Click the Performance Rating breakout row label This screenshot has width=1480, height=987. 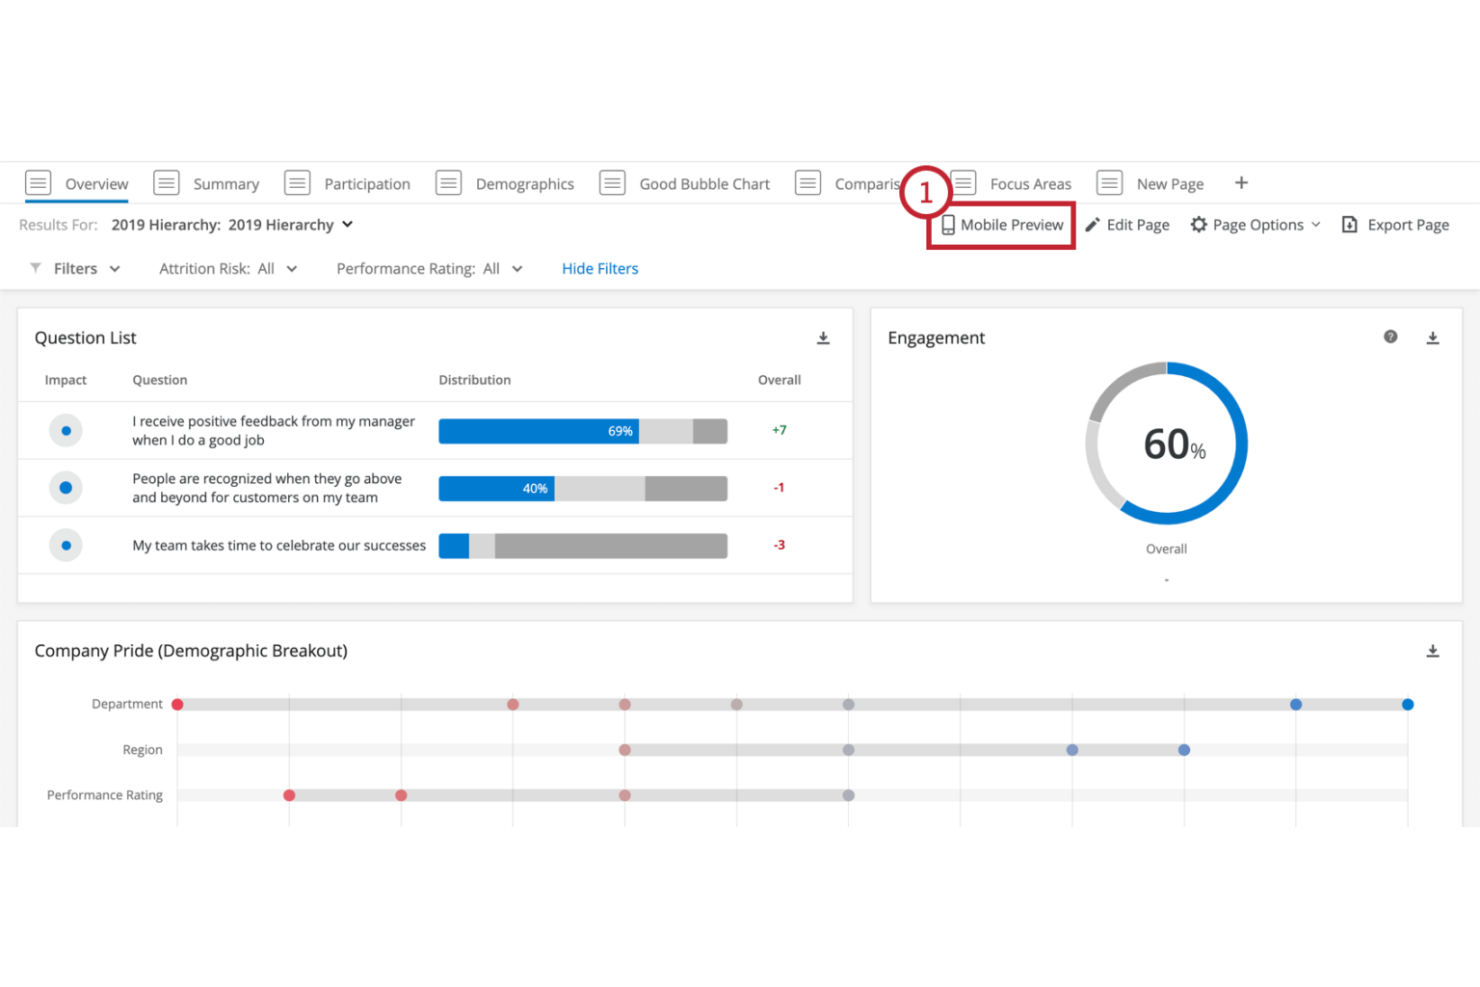[105, 795]
